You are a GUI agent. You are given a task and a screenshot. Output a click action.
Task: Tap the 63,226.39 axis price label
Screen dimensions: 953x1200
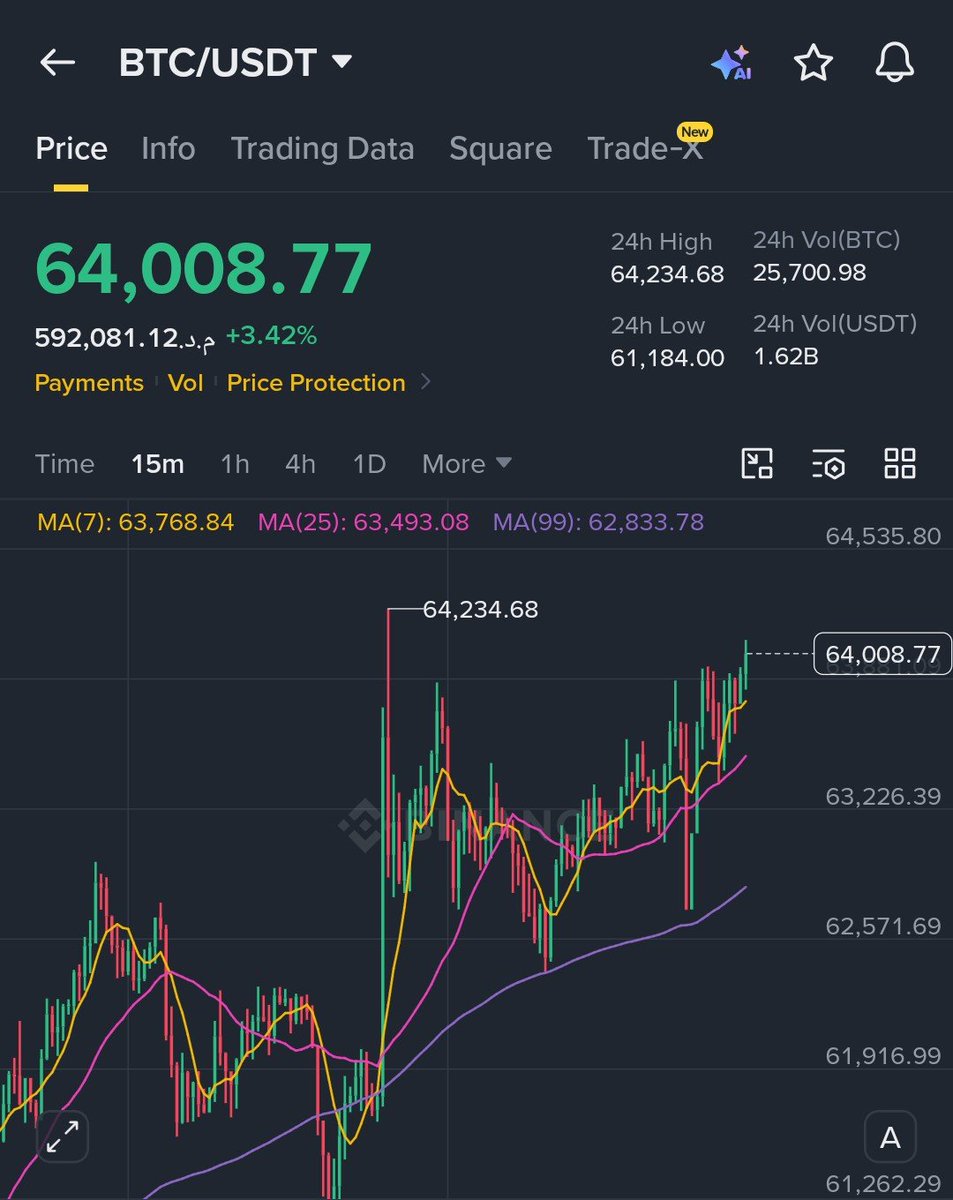(x=883, y=797)
